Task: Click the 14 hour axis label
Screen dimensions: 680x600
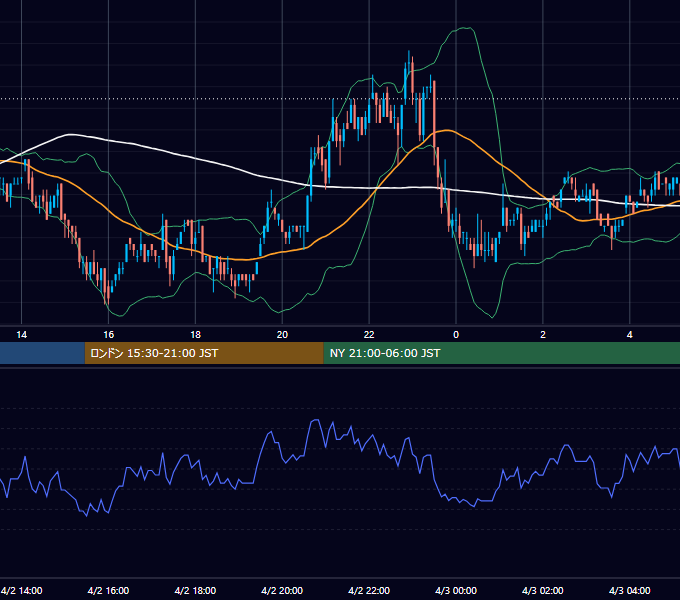Action: point(21,335)
